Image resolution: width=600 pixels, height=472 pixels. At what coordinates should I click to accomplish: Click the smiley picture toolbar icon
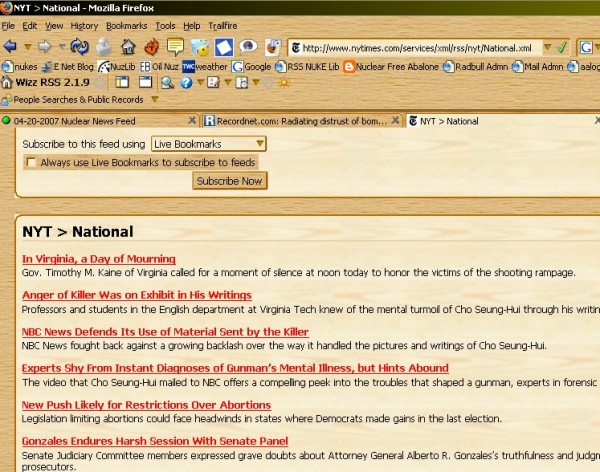point(200,47)
